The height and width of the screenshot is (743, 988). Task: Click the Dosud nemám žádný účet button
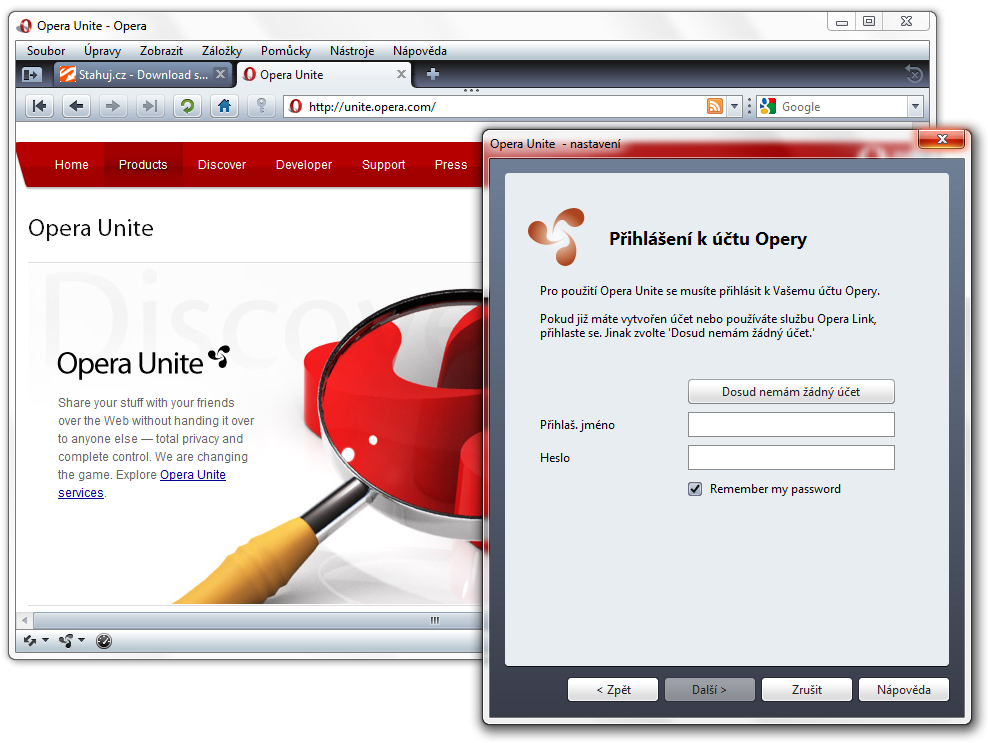point(791,391)
